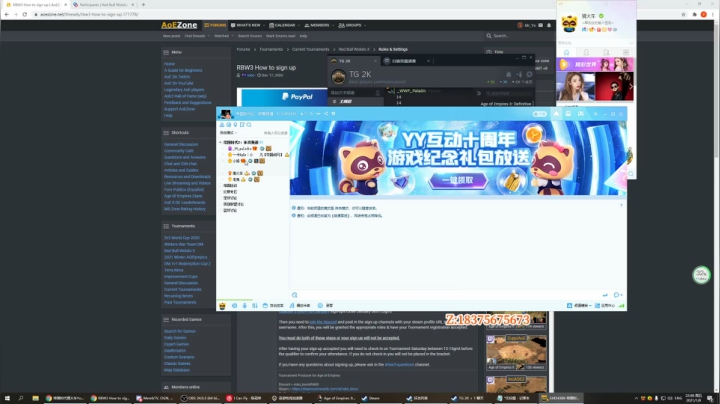Open the home icon in YY channel window header
Image resolution: width=720 pixels, height=404 pixels.
(556, 113)
